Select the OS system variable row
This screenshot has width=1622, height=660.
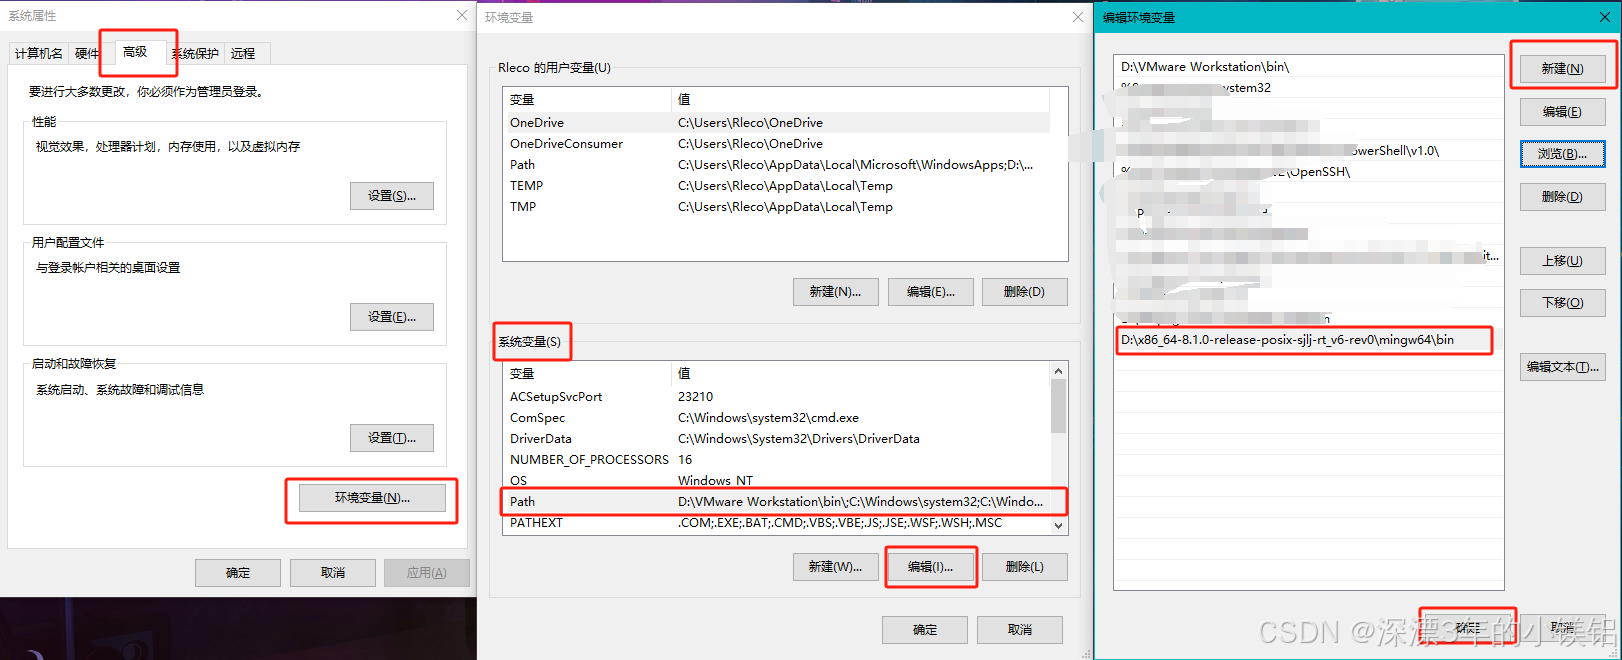(x=777, y=480)
